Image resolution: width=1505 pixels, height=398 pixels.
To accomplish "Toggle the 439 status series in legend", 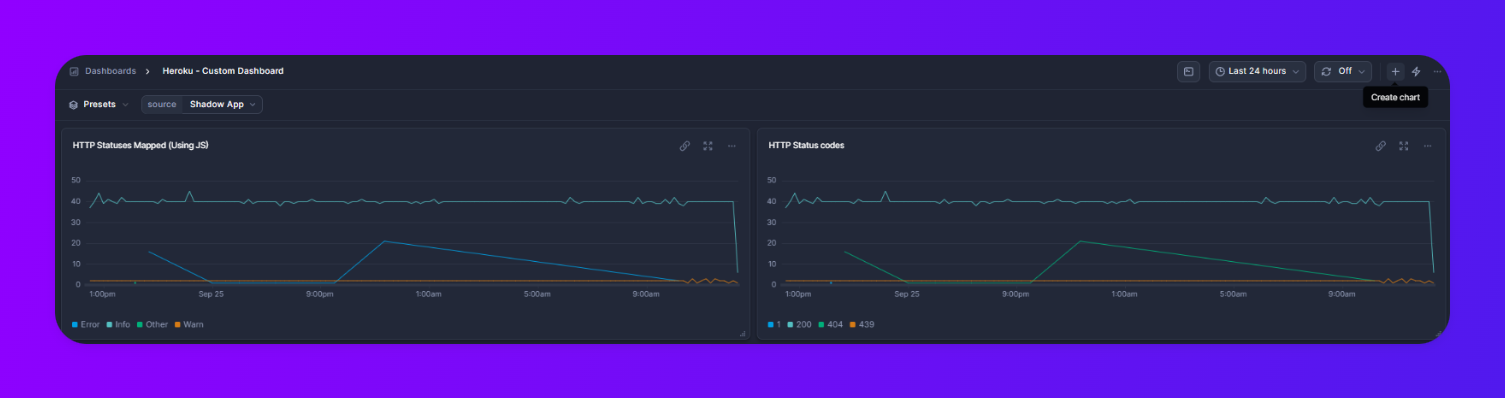I will tap(861, 324).
